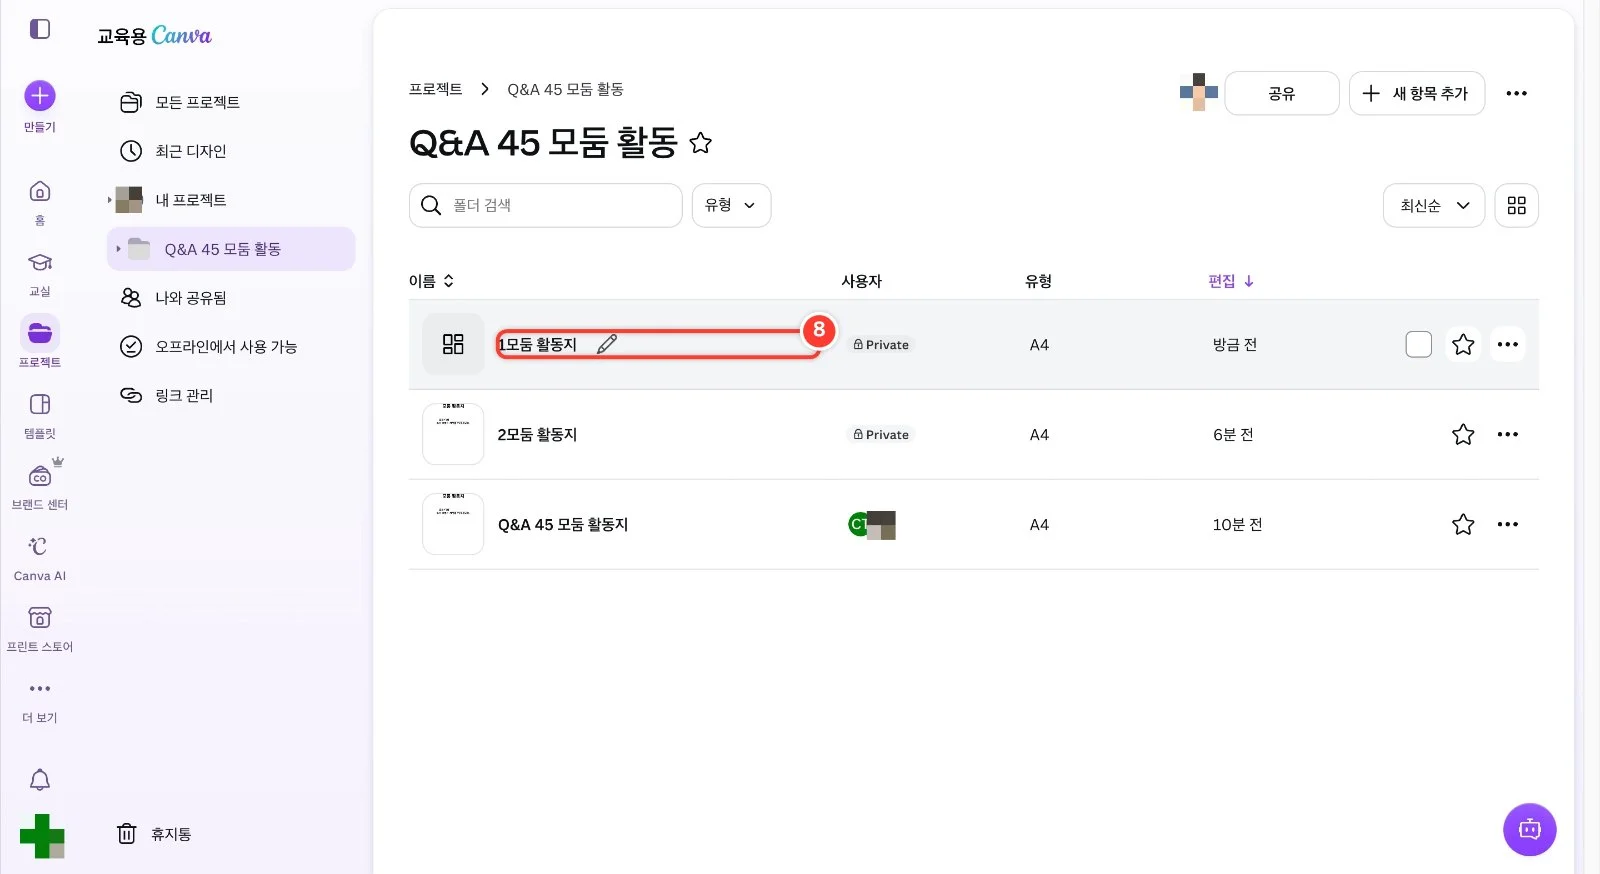1600x874 pixels.
Task: Click the 공유 button
Action: (x=1282, y=93)
